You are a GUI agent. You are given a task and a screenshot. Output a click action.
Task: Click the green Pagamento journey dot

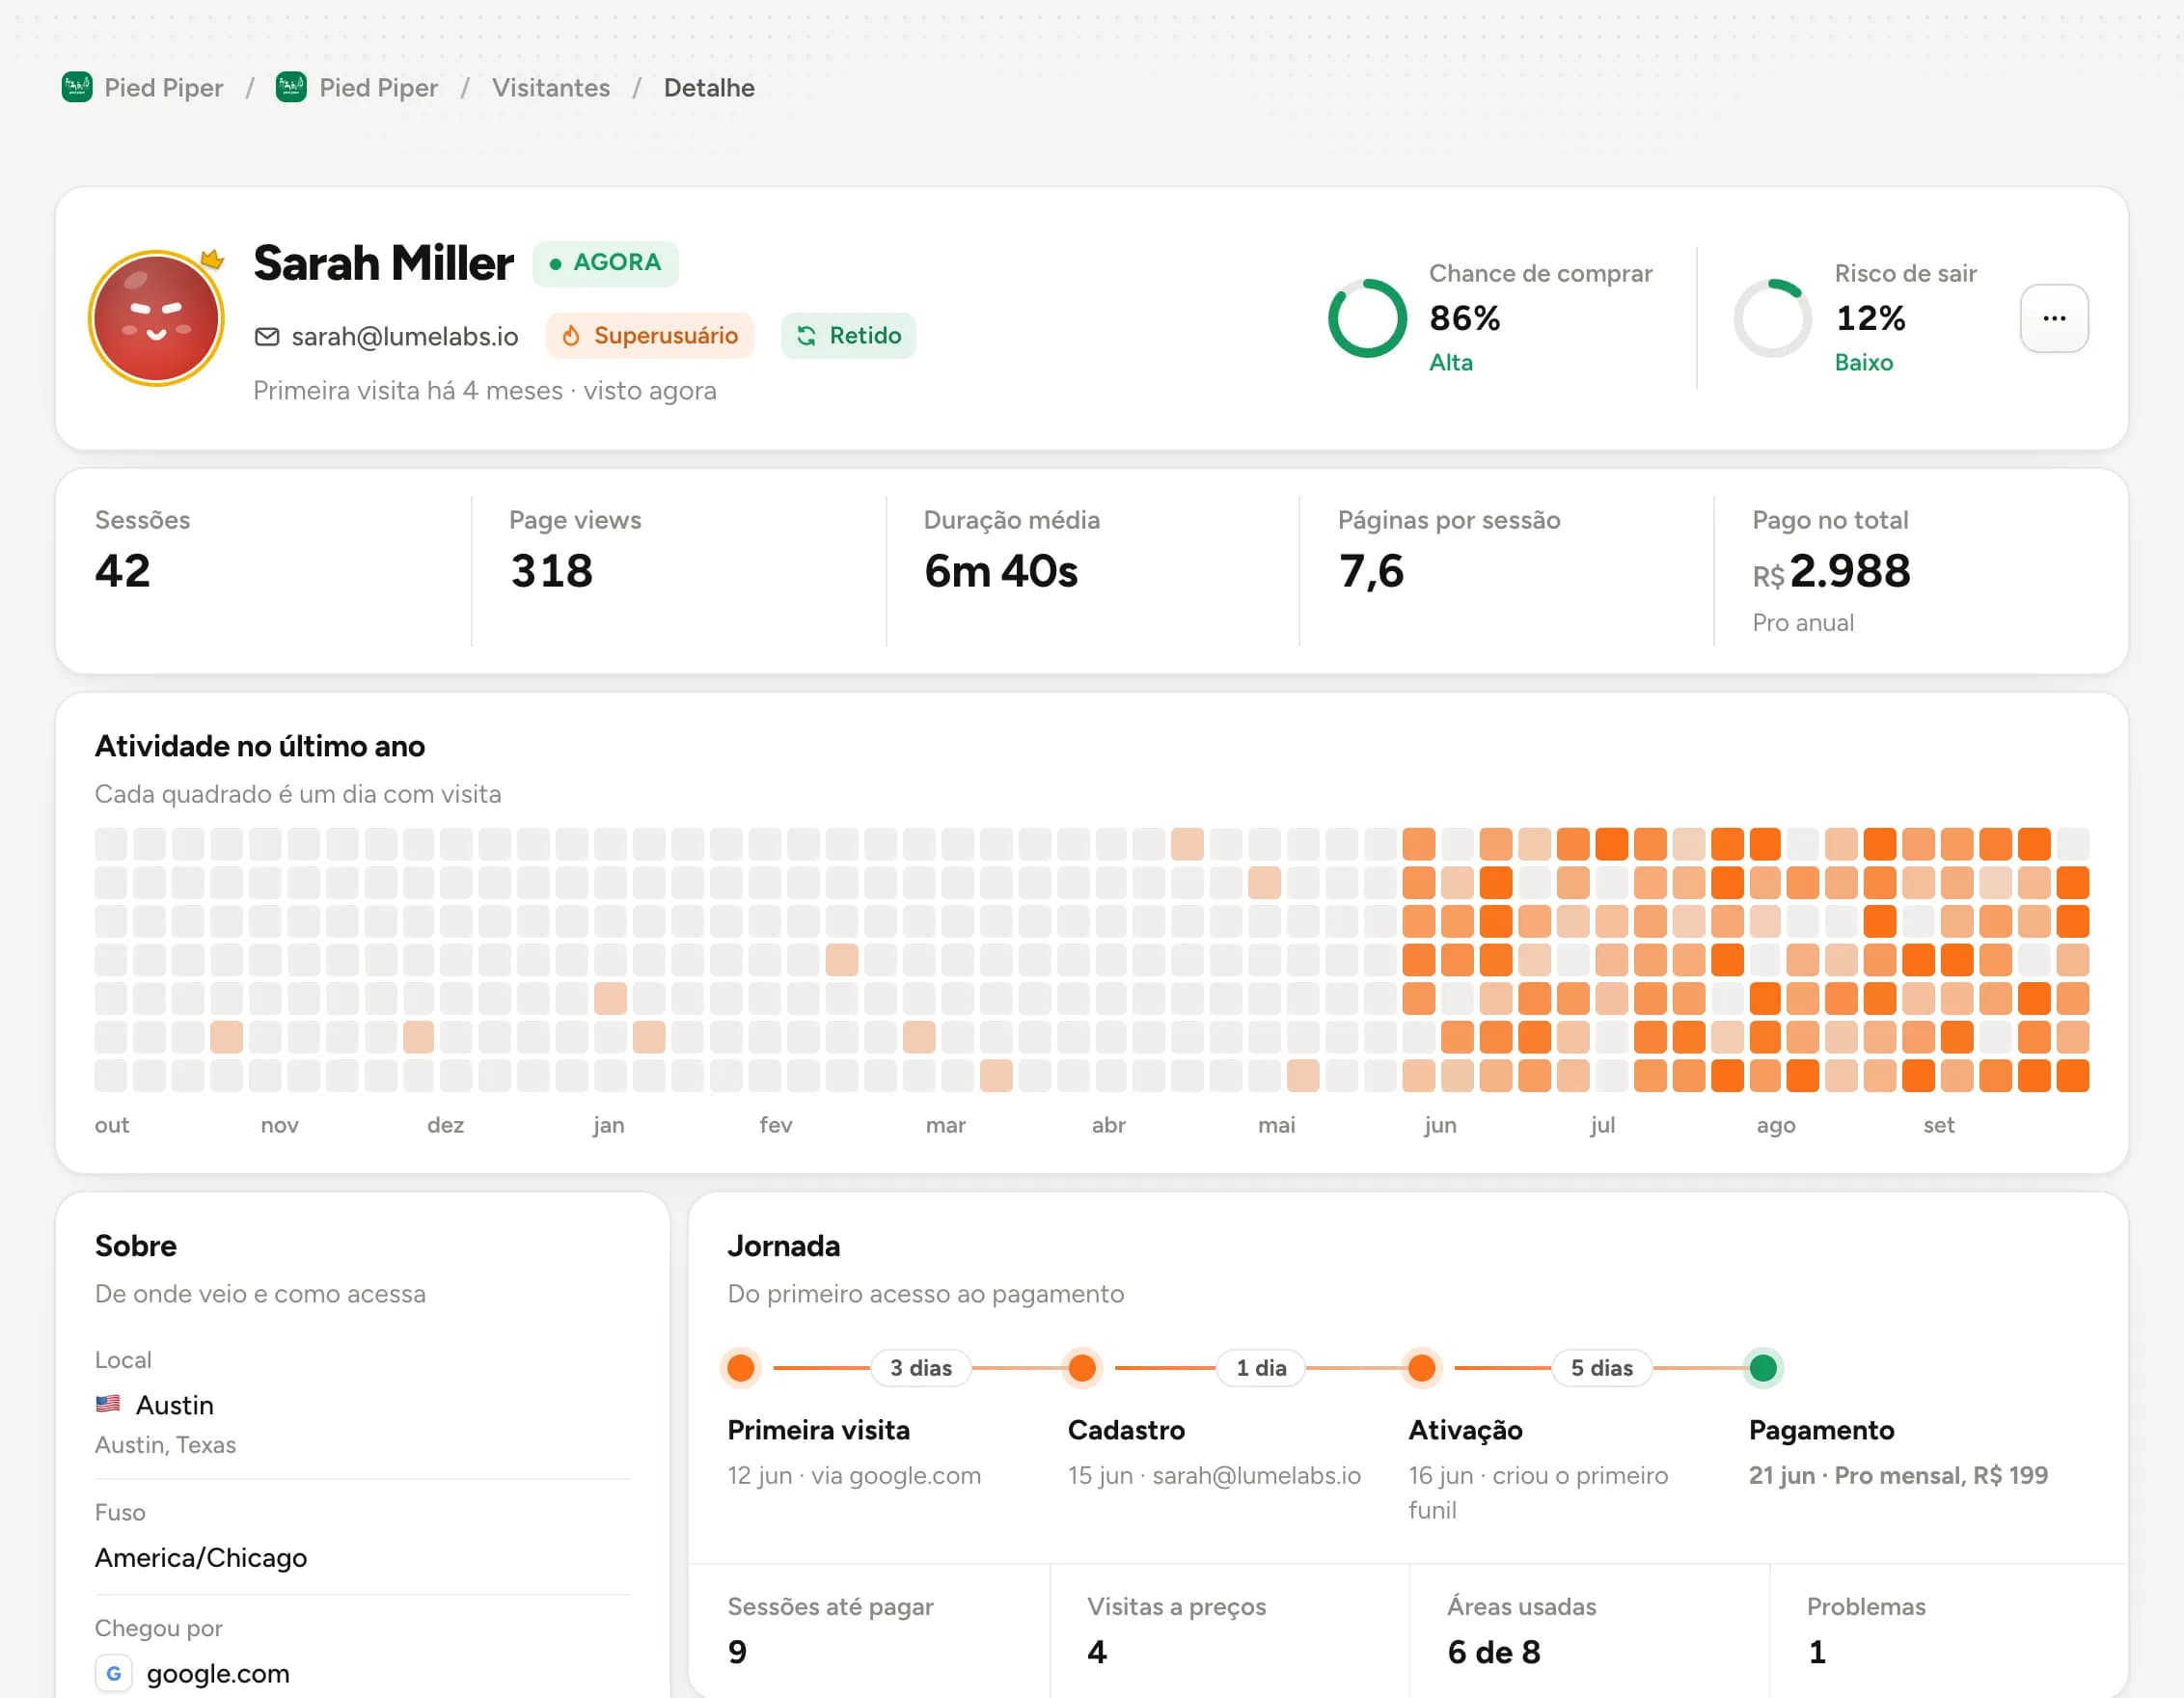1763,1367
